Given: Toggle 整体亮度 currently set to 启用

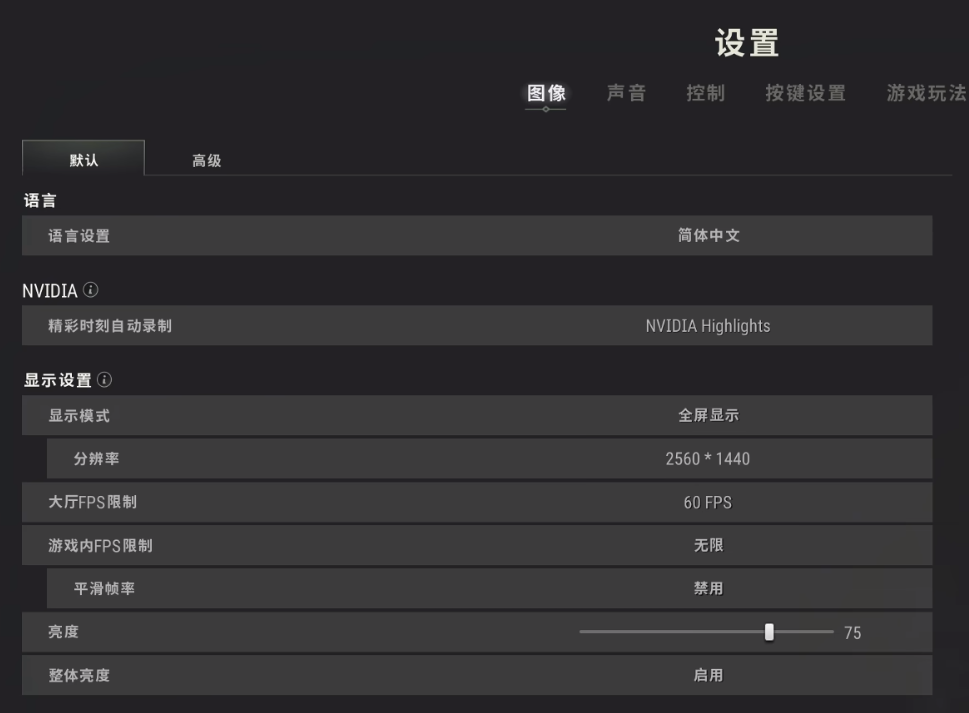Looking at the screenshot, I should click(x=708, y=675).
